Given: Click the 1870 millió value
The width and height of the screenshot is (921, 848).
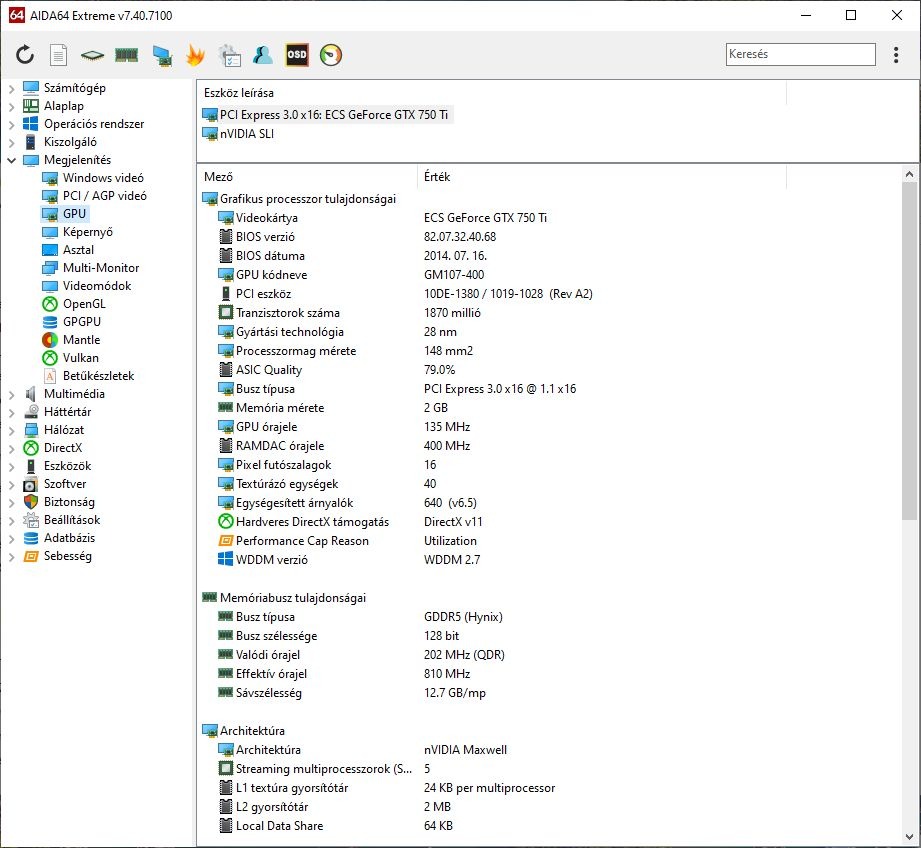Looking at the screenshot, I should click(452, 313).
